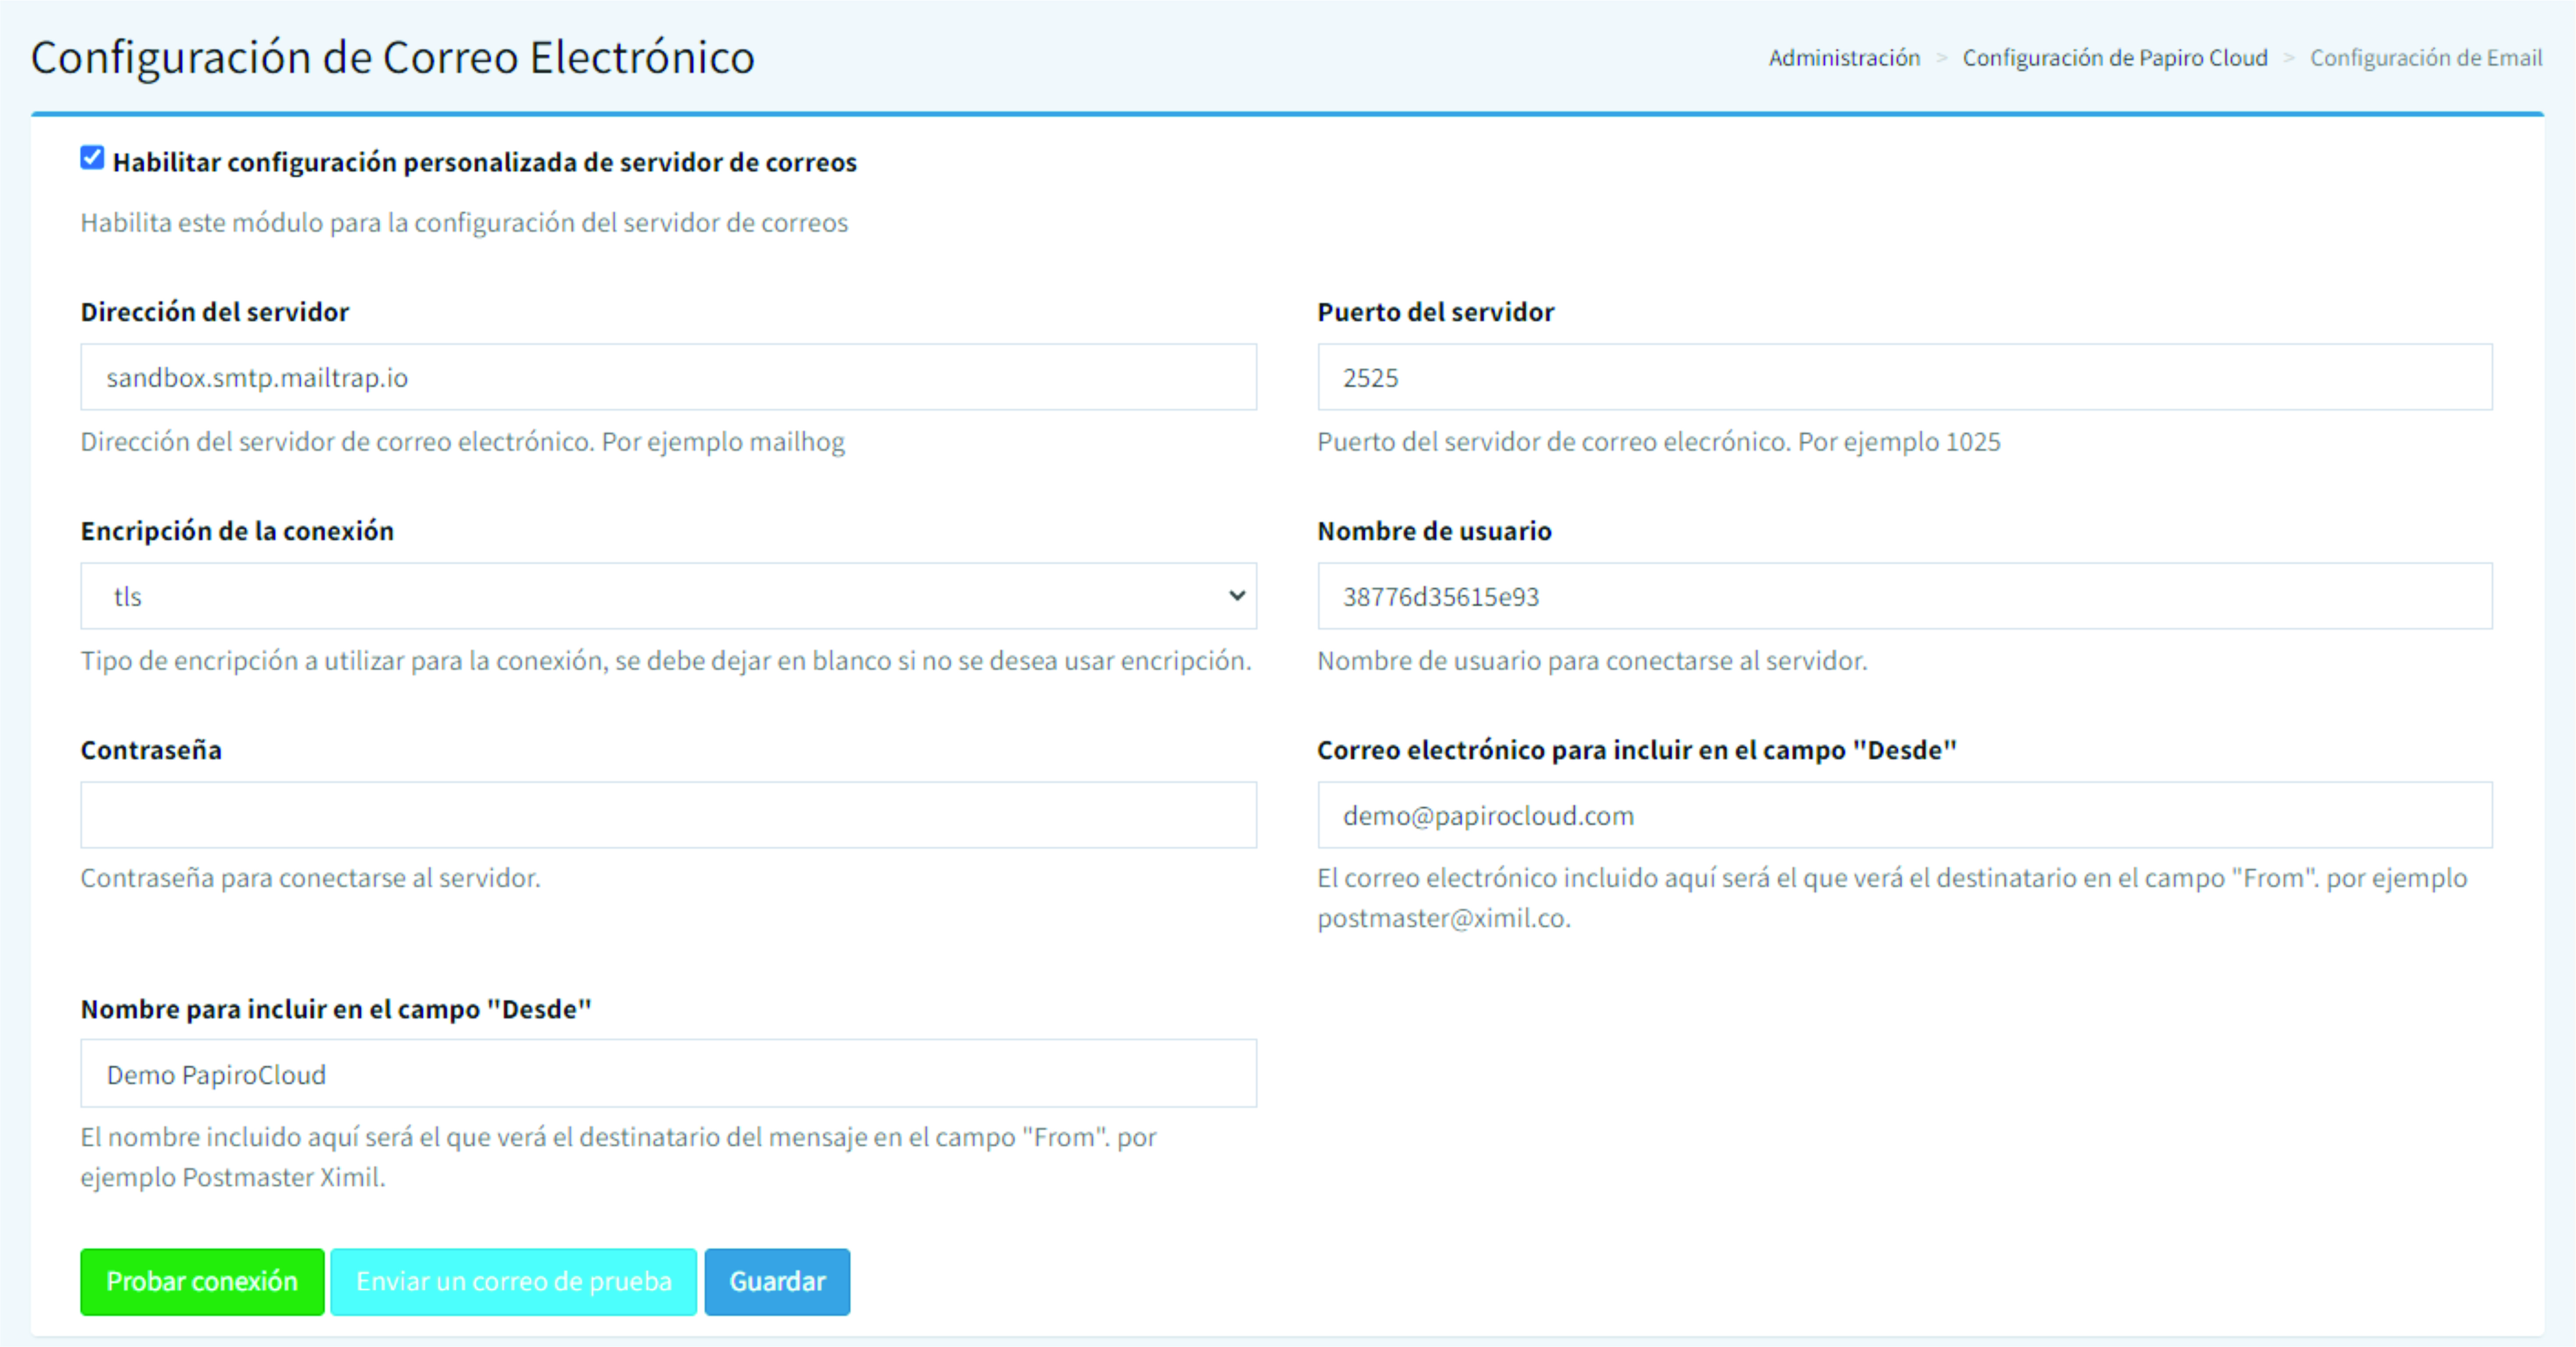Click Configuración de Email breadcrumb text
Image resolution: width=2576 pixels, height=1347 pixels.
[2426, 58]
